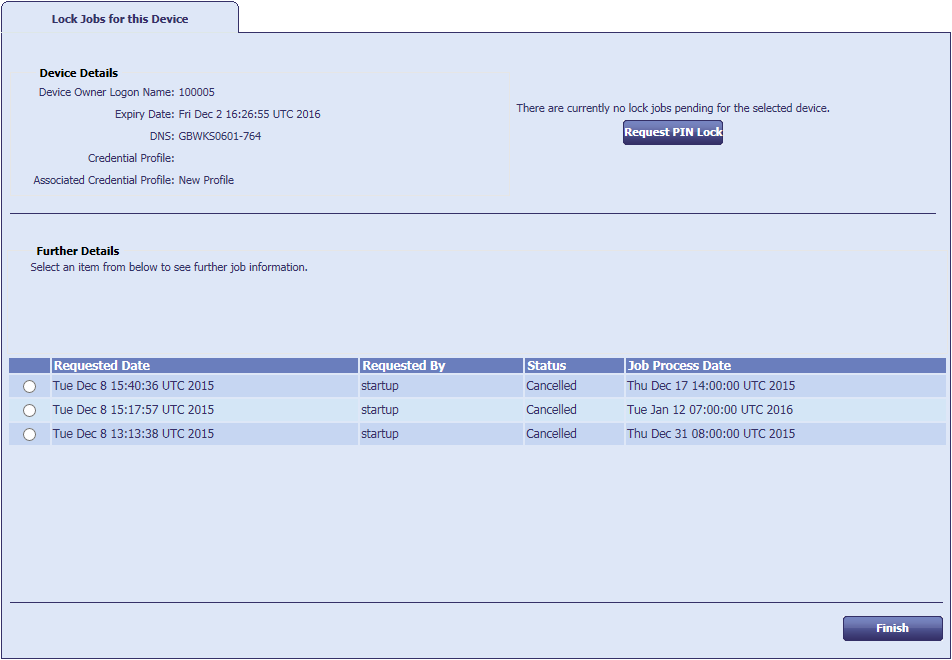Click the New Profile associated credential value

[x=206, y=180]
